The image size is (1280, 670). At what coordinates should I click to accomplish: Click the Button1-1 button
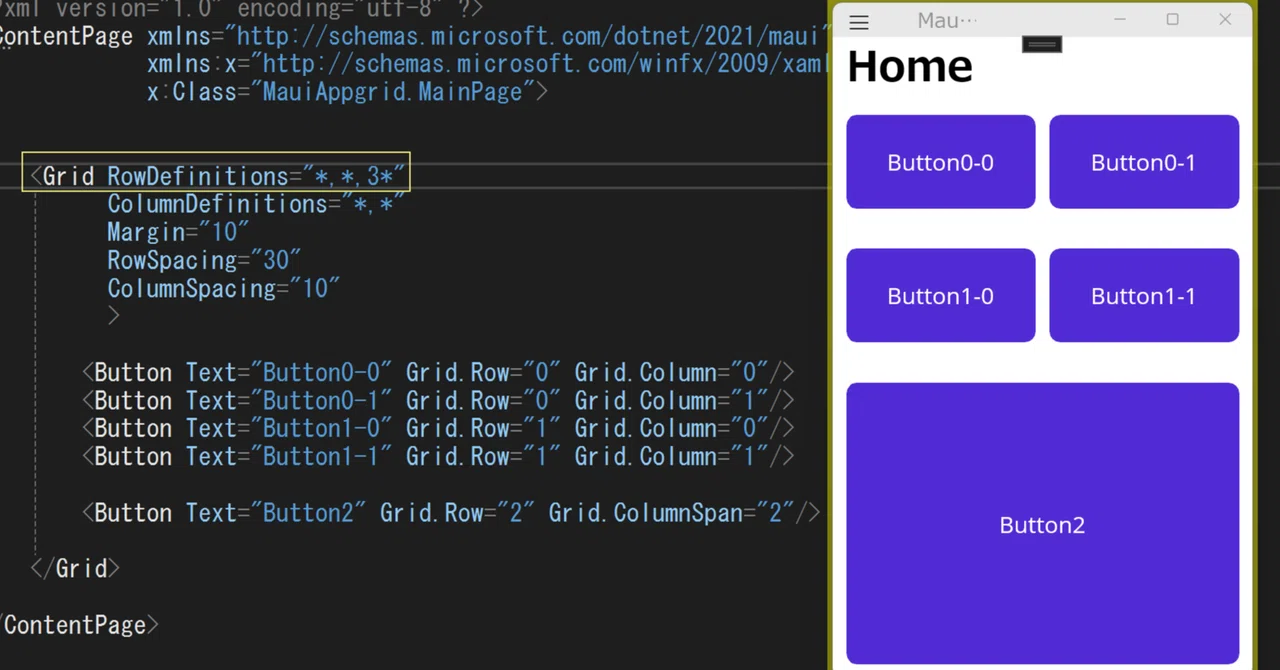(1144, 295)
